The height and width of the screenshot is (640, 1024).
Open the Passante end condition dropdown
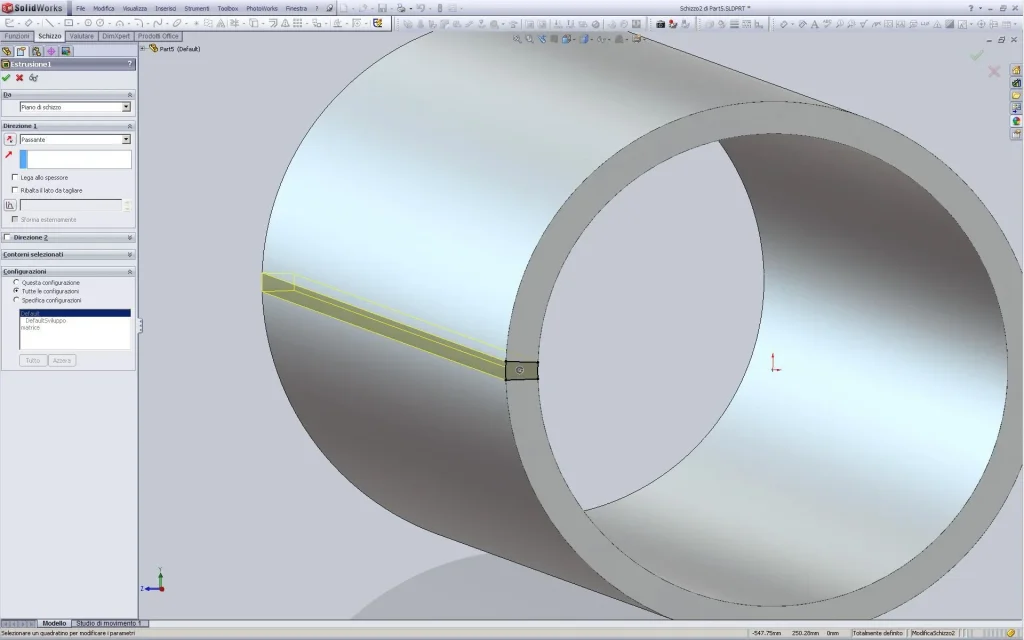[126, 139]
